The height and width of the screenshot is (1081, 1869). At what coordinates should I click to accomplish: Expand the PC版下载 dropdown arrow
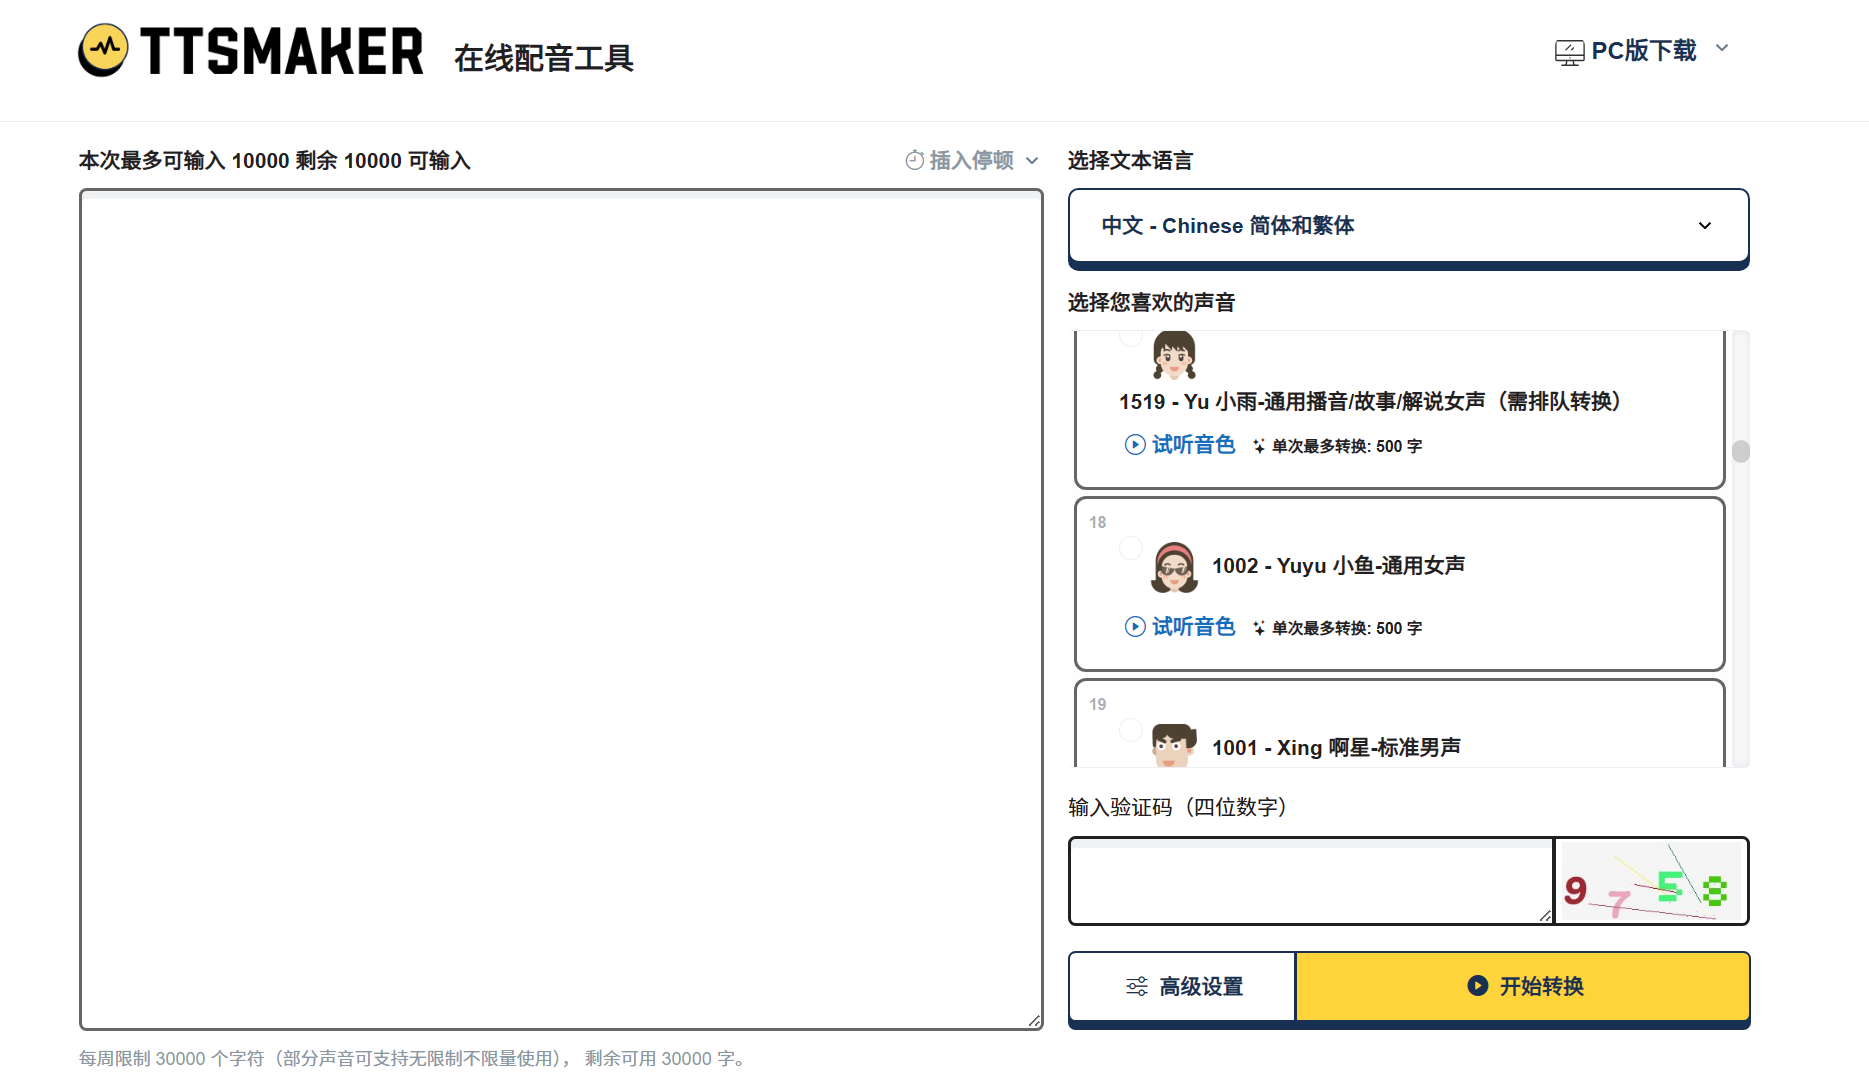(1722, 48)
